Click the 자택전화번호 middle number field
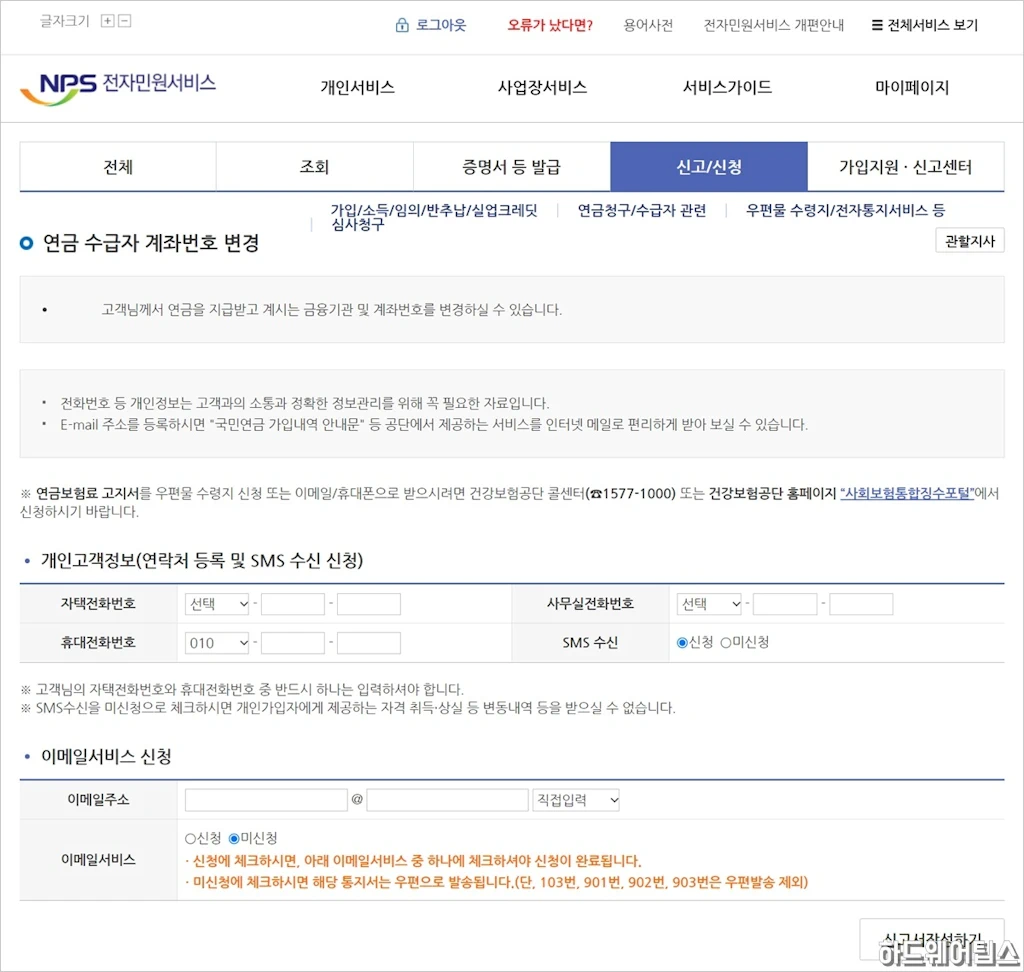1024x972 pixels. pos(293,604)
